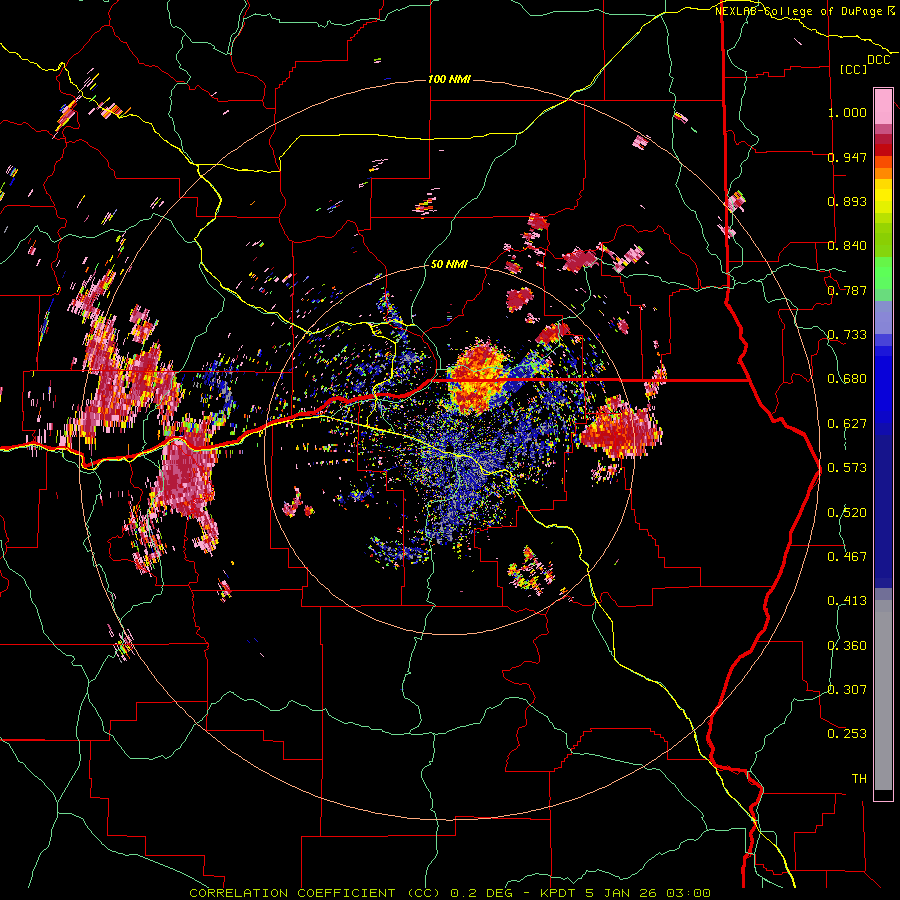The width and height of the screenshot is (900, 900).
Task: Click the 50 NMI range ring label
Action: [x=449, y=264]
